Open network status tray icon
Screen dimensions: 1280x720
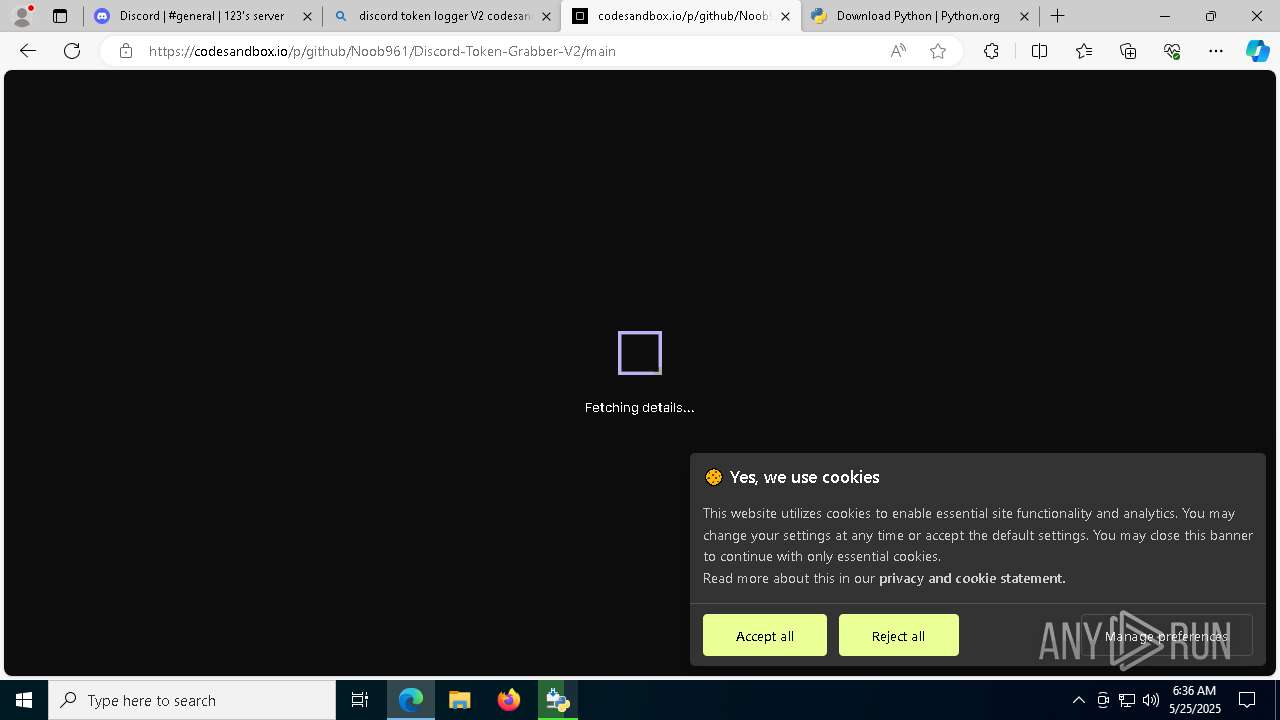coord(1127,700)
